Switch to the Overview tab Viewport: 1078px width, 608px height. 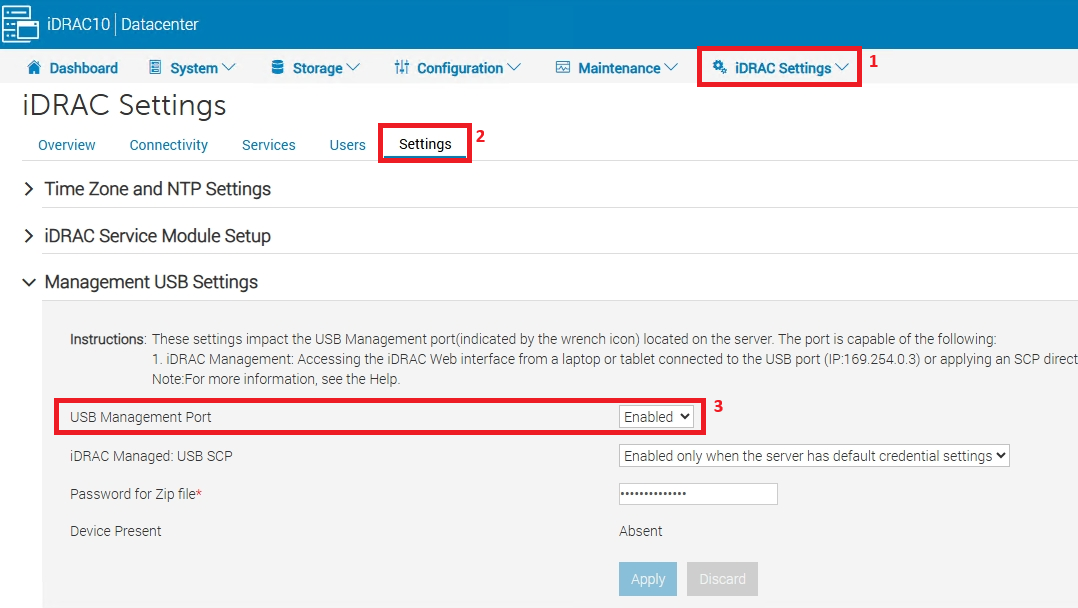point(67,145)
